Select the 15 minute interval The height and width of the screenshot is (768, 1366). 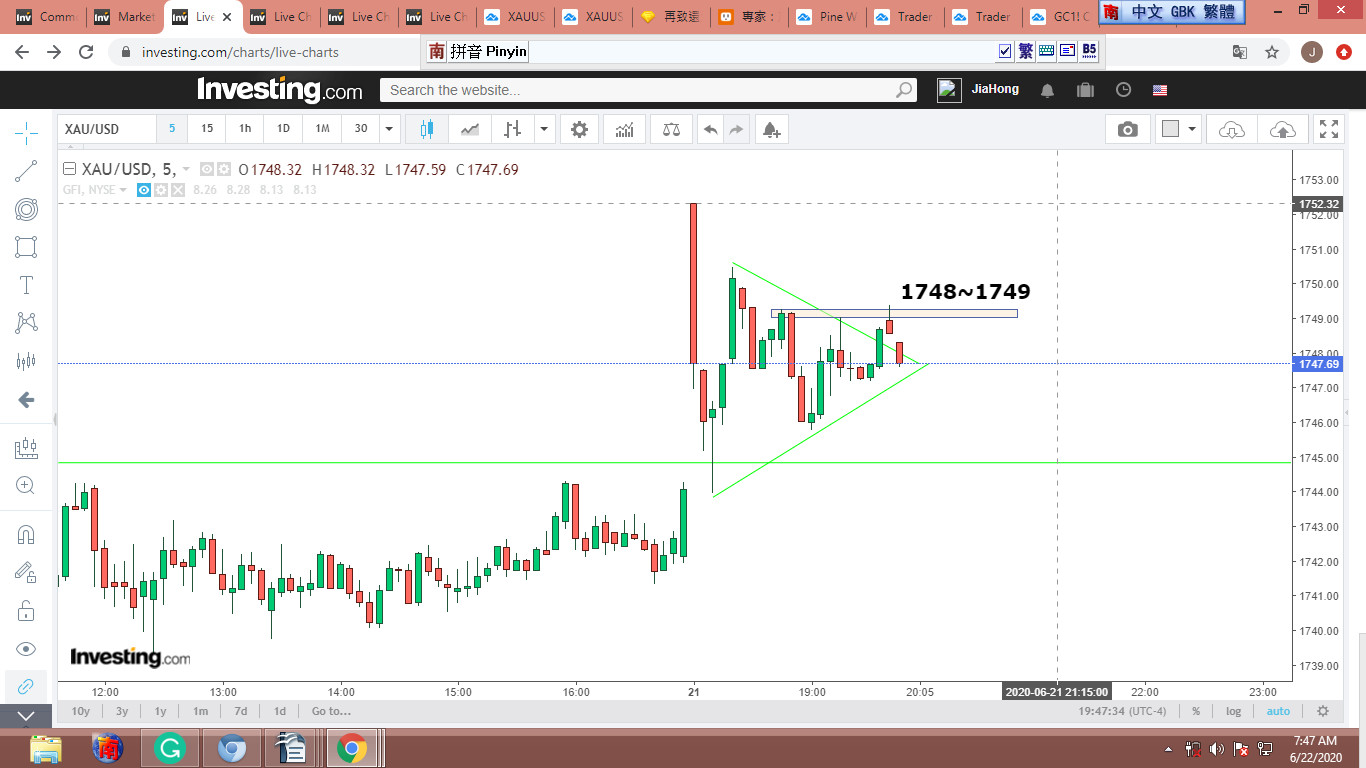pos(207,129)
